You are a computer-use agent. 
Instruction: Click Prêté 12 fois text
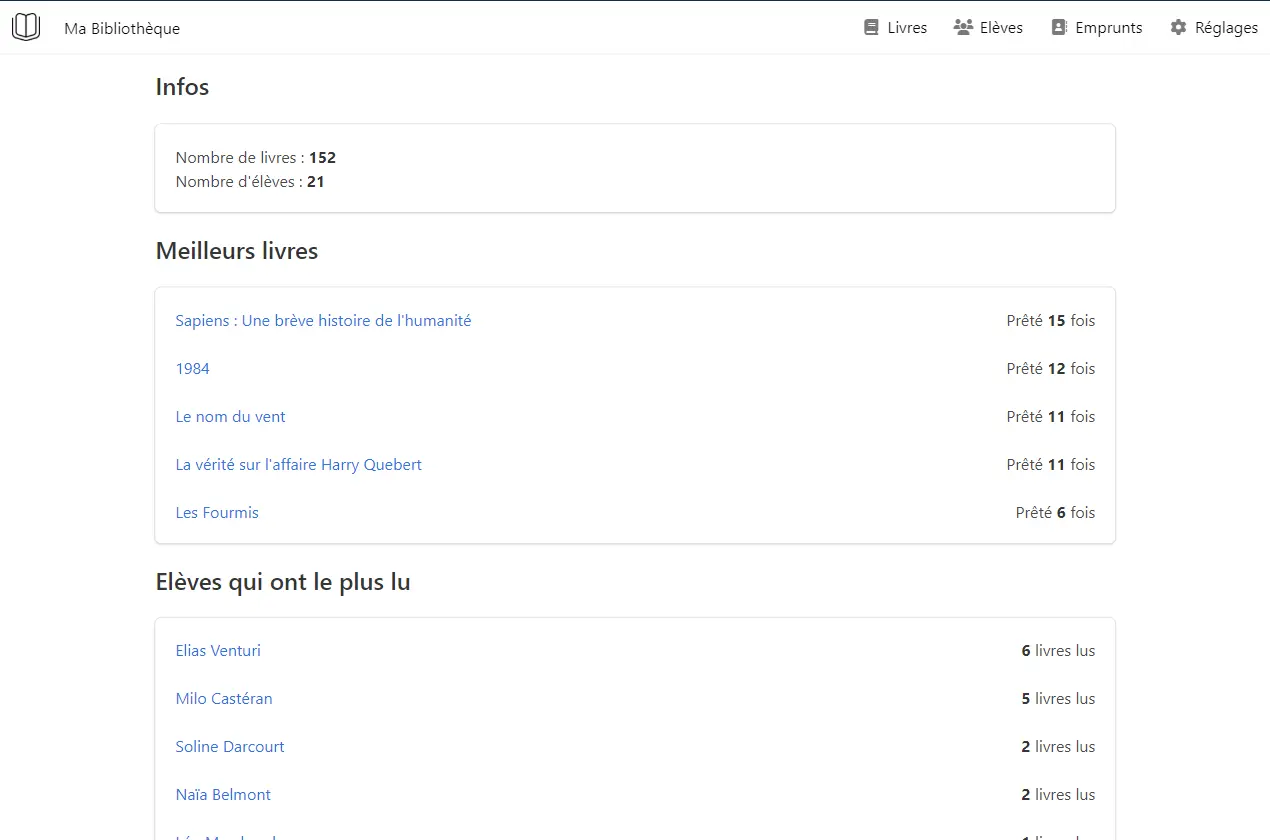(x=1051, y=369)
